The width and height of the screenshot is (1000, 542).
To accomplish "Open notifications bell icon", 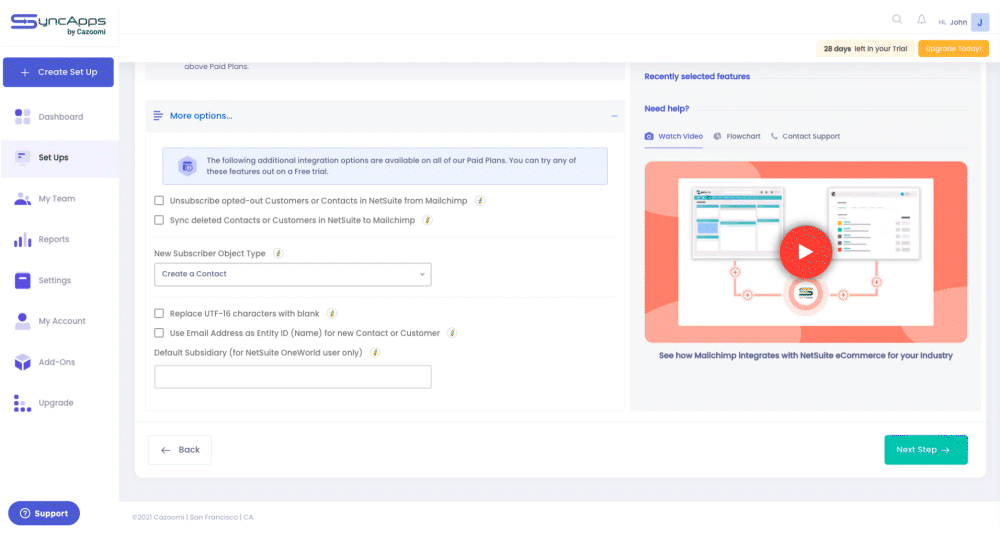I will (x=922, y=20).
